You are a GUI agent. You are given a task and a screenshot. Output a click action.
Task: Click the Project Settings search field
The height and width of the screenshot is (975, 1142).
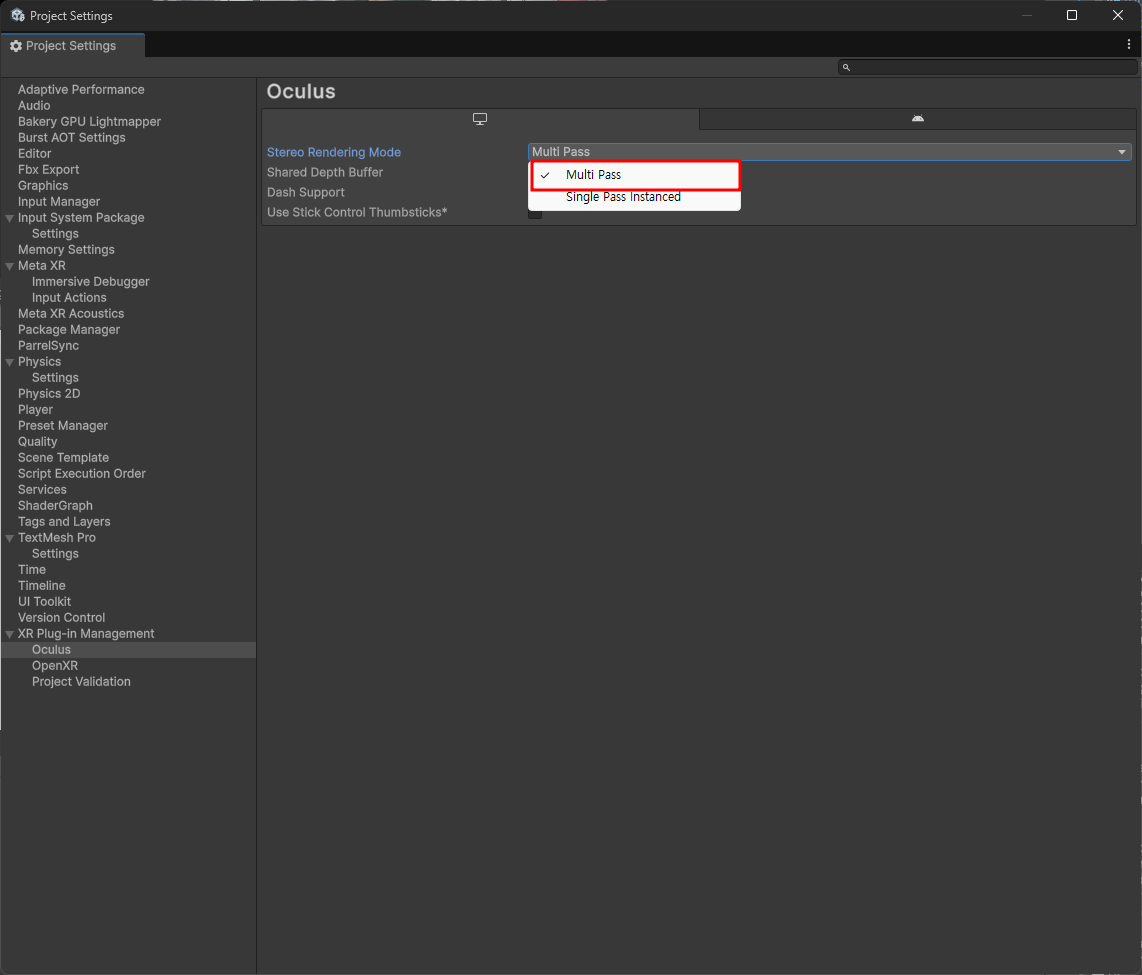coord(988,67)
